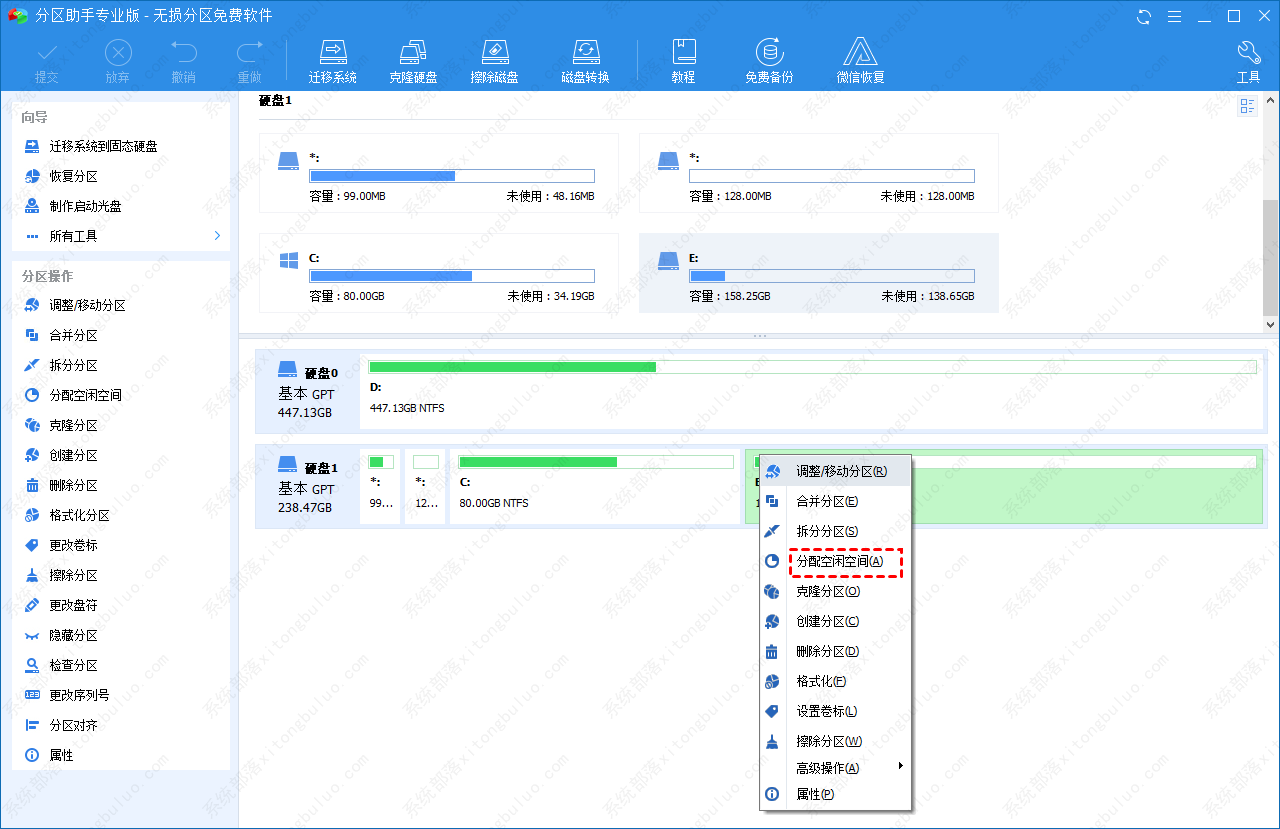Image resolution: width=1280 pixels, height=829 pixels.
Task: Open the title bar hamburger menu
Action: [x=1174, y=16]
